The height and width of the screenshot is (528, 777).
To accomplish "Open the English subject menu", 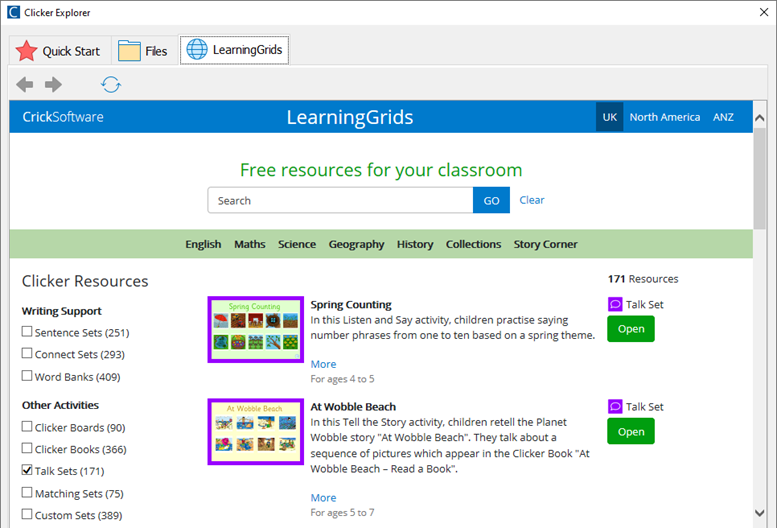I will (203, 244).
